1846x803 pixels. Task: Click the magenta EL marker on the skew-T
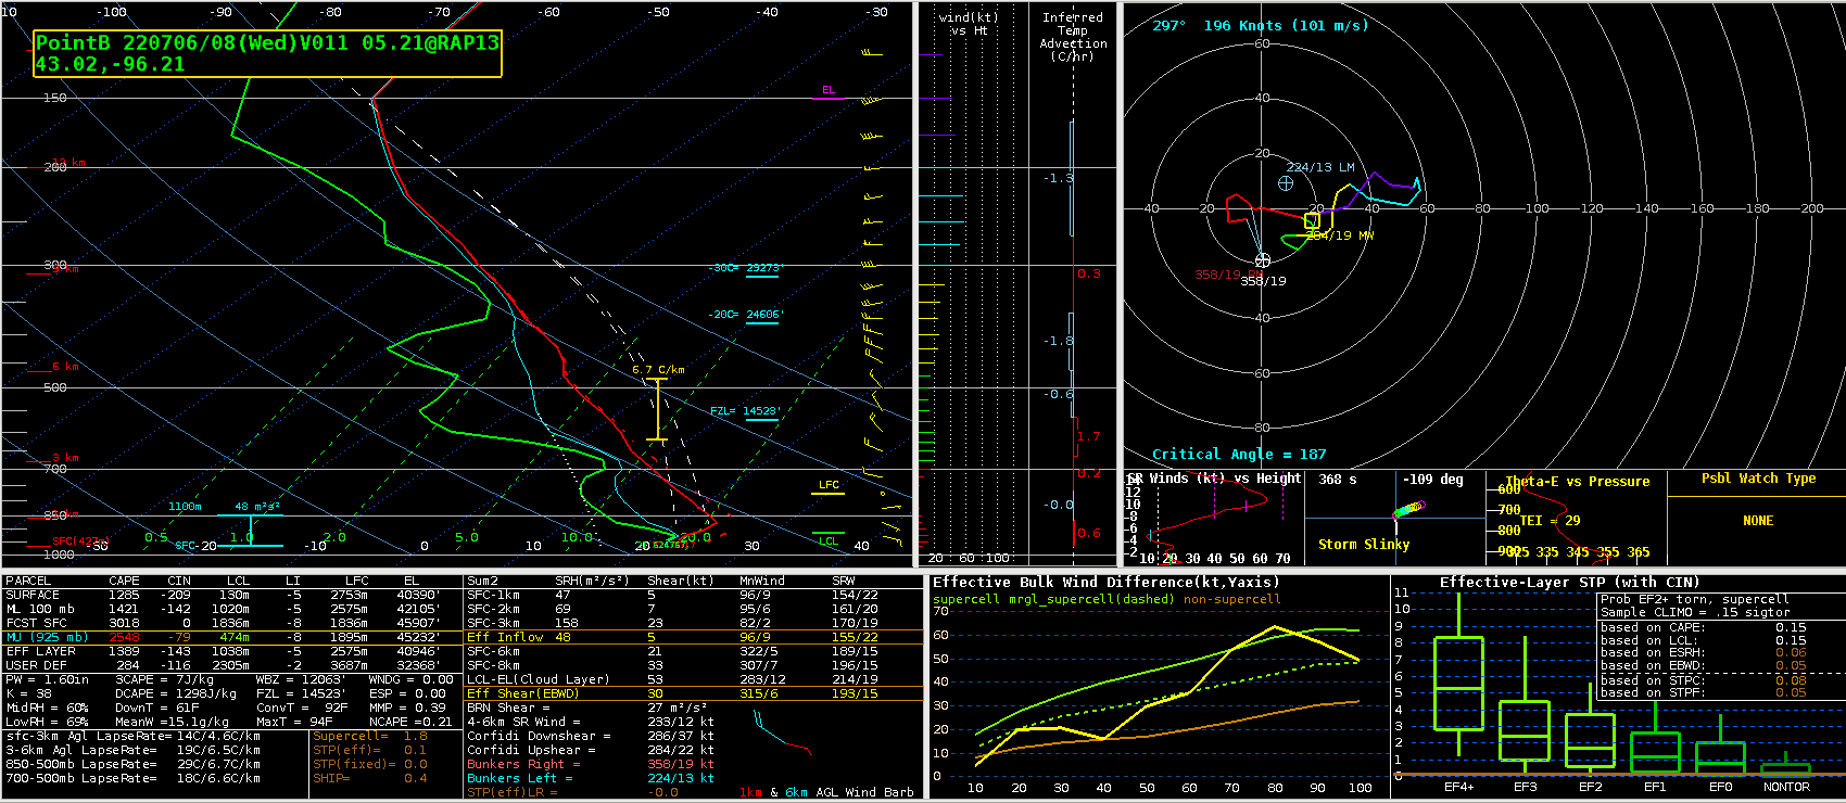[x=828, y=91]
